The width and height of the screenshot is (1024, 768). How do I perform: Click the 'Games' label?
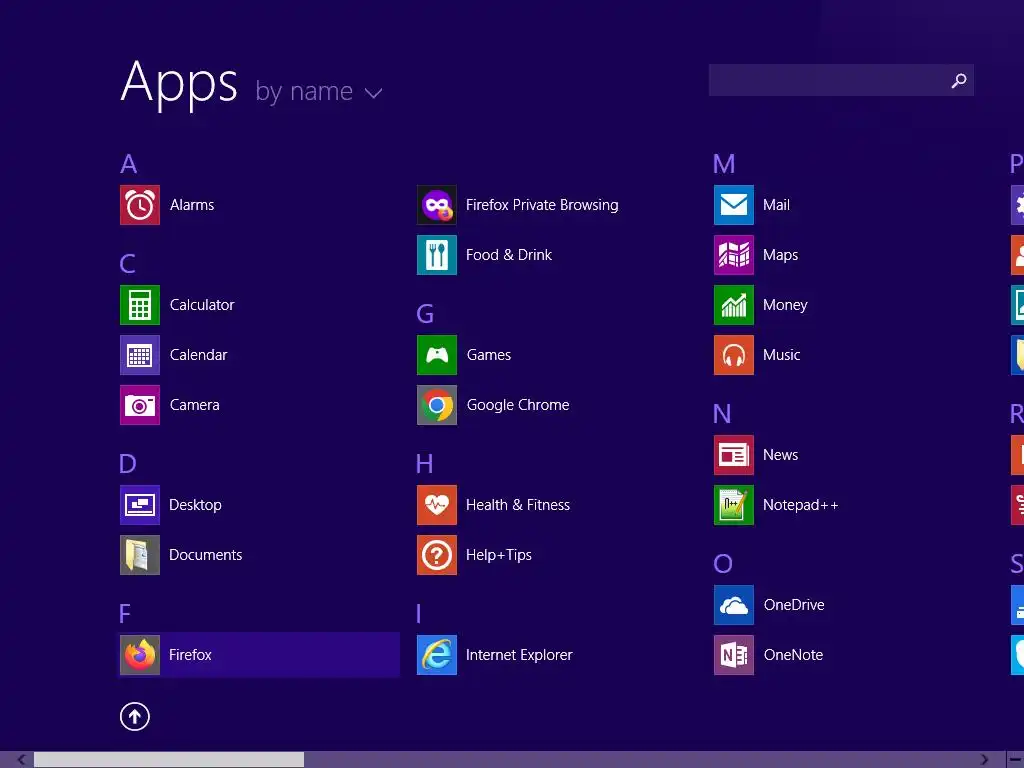pos(489,355)
